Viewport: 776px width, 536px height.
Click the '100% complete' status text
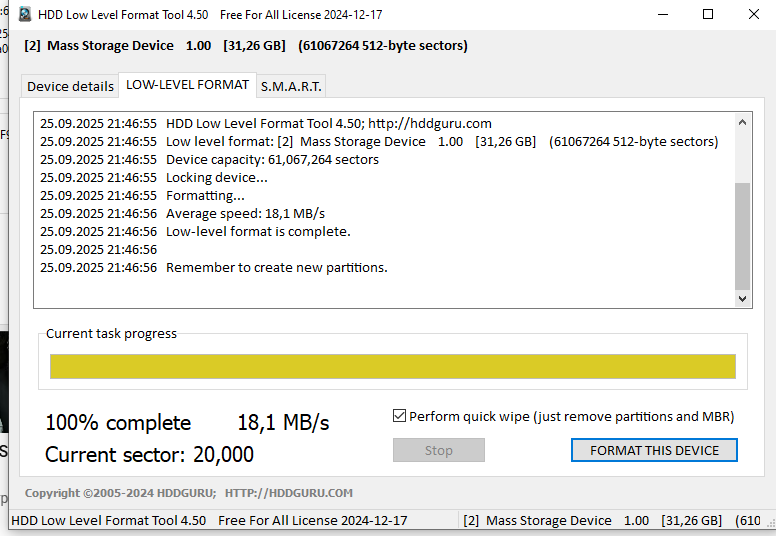(118, 423)
